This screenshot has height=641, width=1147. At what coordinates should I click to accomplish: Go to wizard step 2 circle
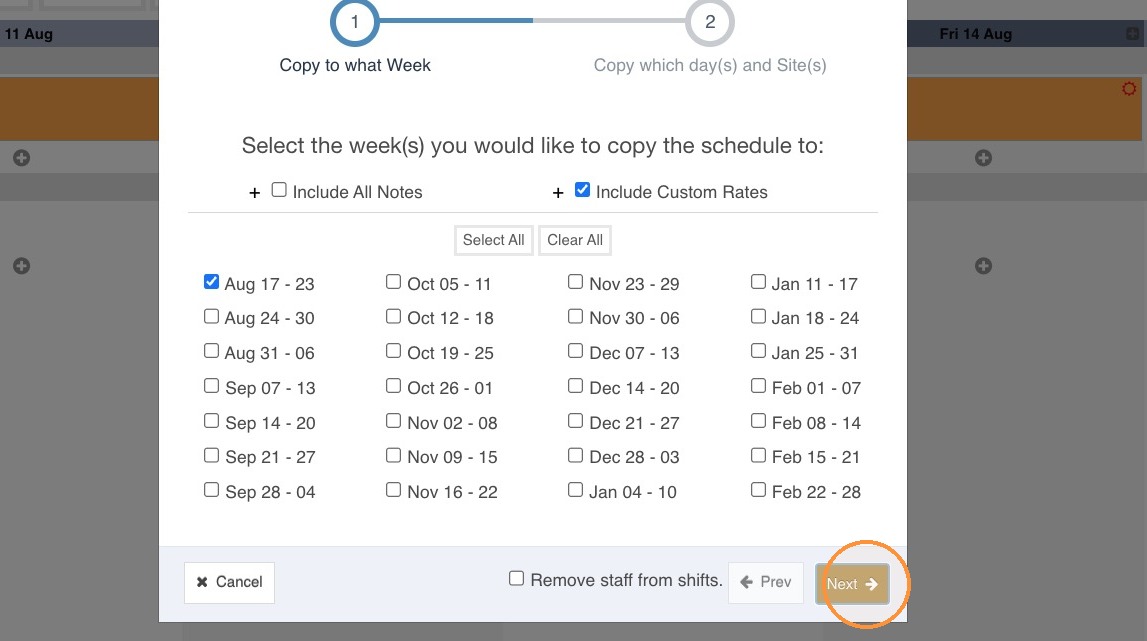pos(710,22)
